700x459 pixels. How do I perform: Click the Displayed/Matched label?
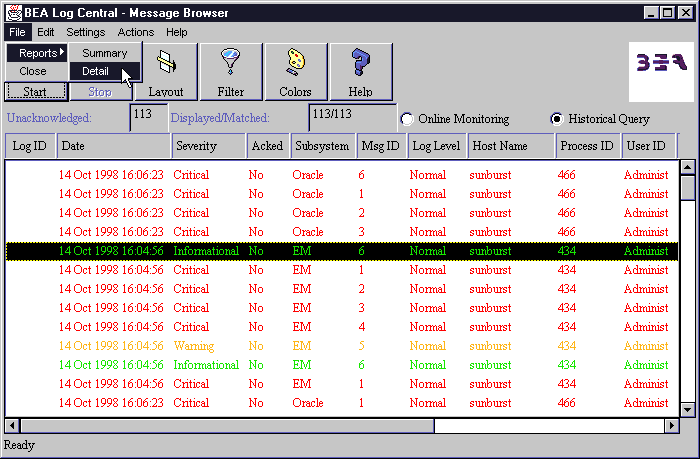point(220,118)
